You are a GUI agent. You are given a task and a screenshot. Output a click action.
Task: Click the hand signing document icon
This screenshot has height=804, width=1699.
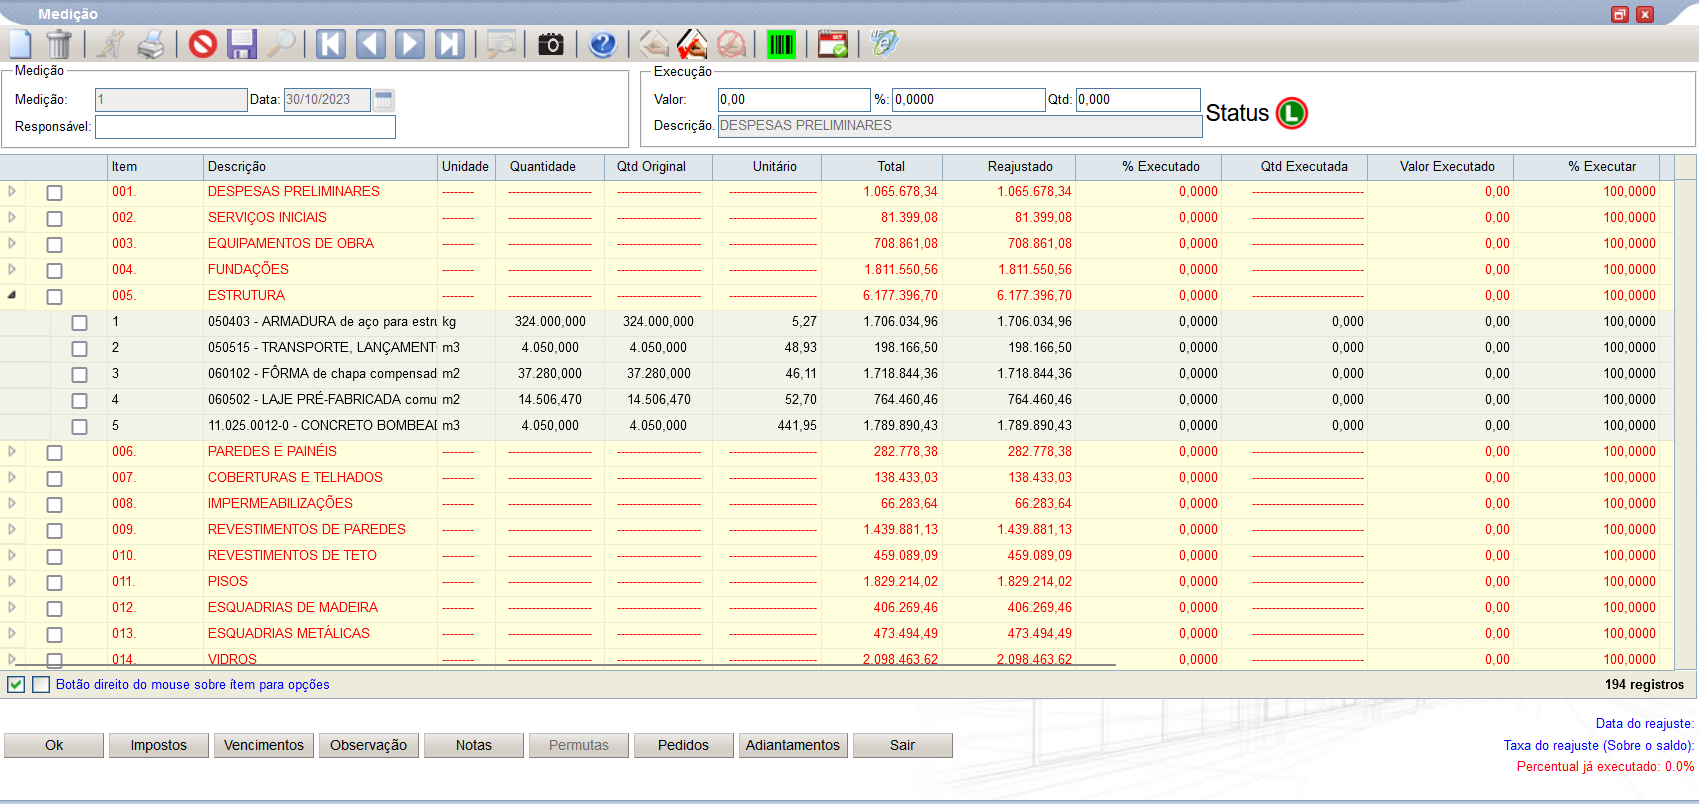[x=654, y=44]
